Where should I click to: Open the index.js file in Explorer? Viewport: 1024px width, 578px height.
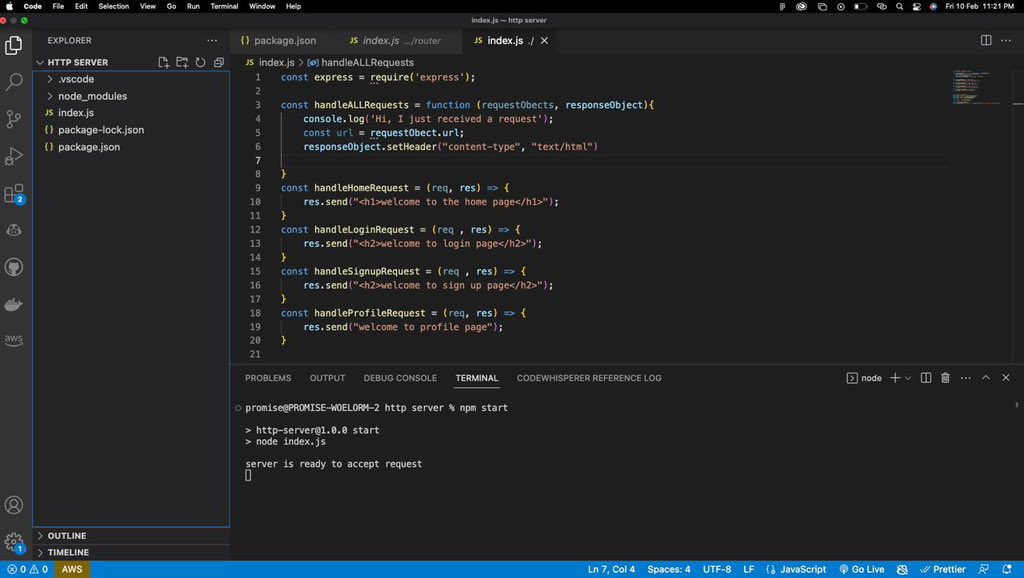point(76,113)
